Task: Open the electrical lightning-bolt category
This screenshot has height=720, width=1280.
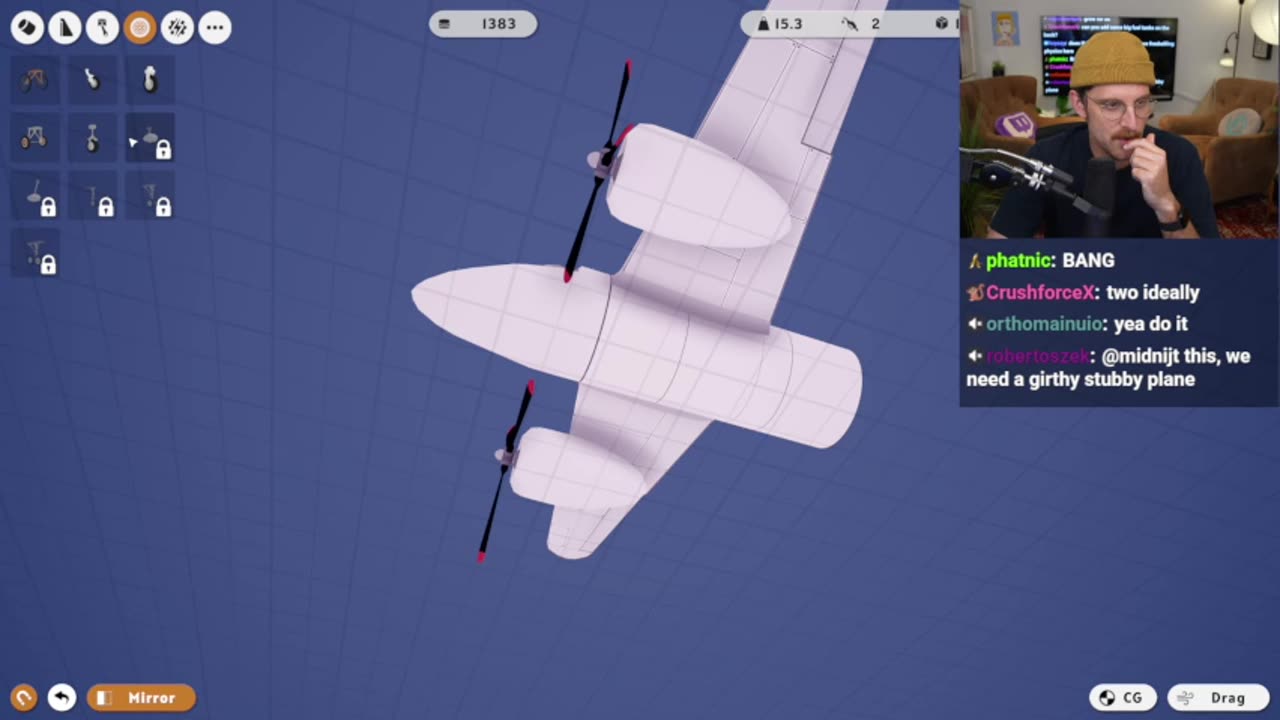Action: (x=177, y=27)
